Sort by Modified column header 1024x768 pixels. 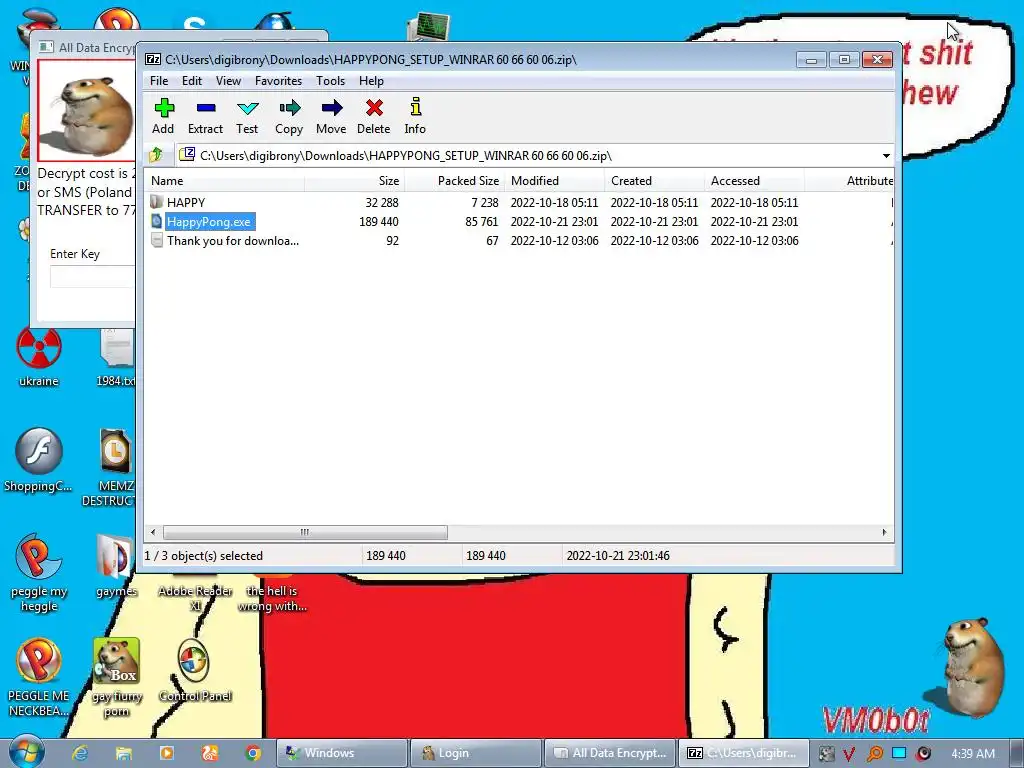pos(554,181)
